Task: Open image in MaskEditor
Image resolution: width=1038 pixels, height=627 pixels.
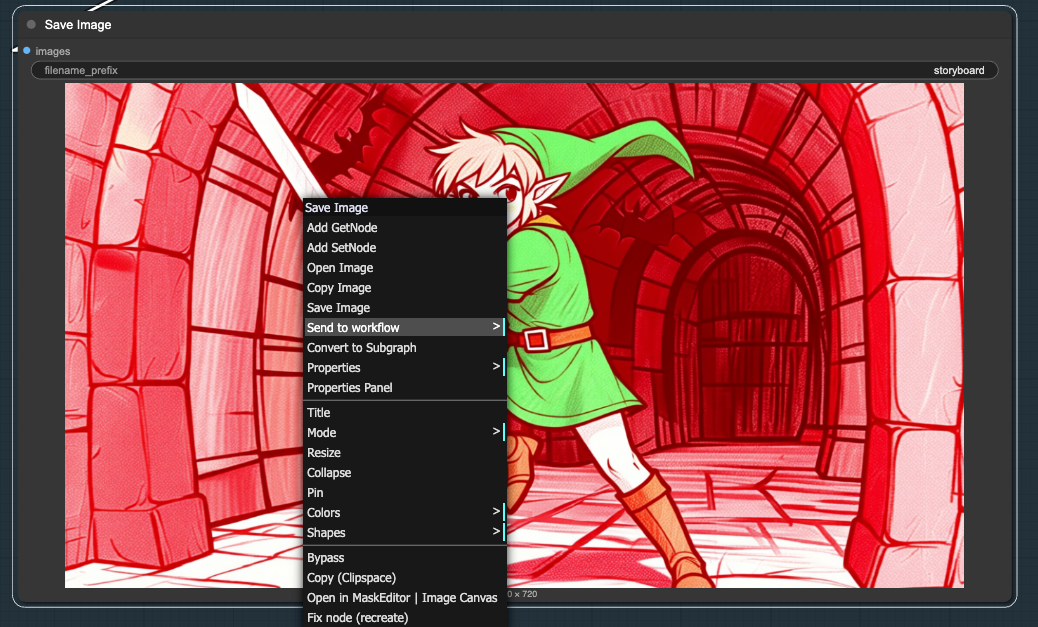Action: coord(402,597)
